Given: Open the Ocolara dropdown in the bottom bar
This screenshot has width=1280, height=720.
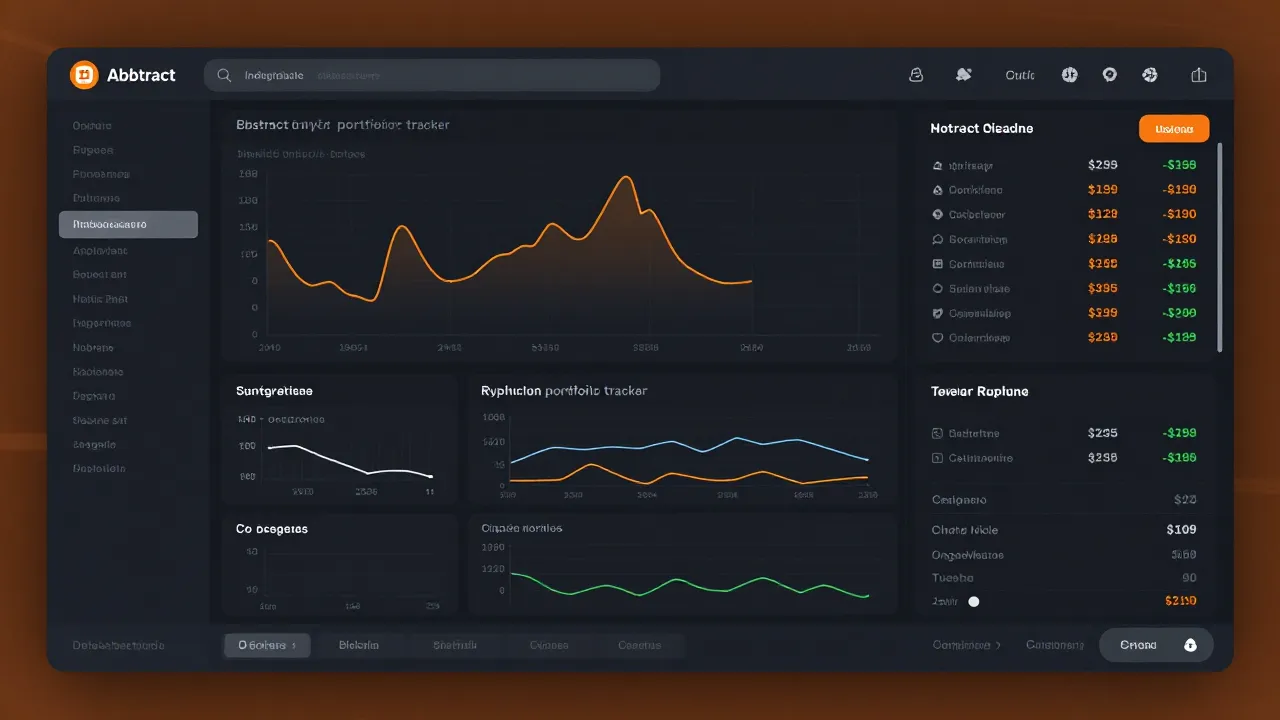Looking at the screenshot, I should (267, 645).
